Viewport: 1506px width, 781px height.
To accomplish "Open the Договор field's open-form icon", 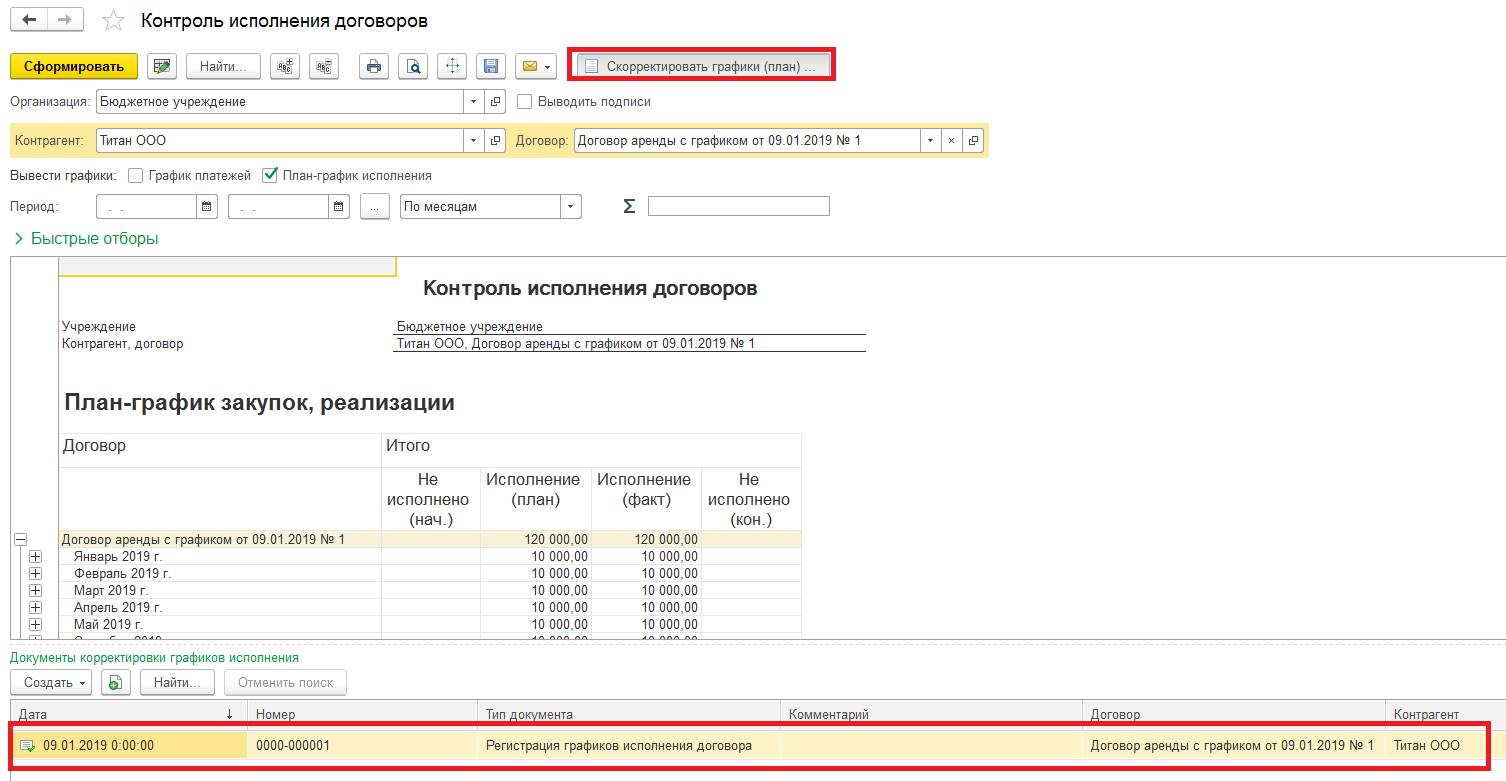I will click(973, 141).
